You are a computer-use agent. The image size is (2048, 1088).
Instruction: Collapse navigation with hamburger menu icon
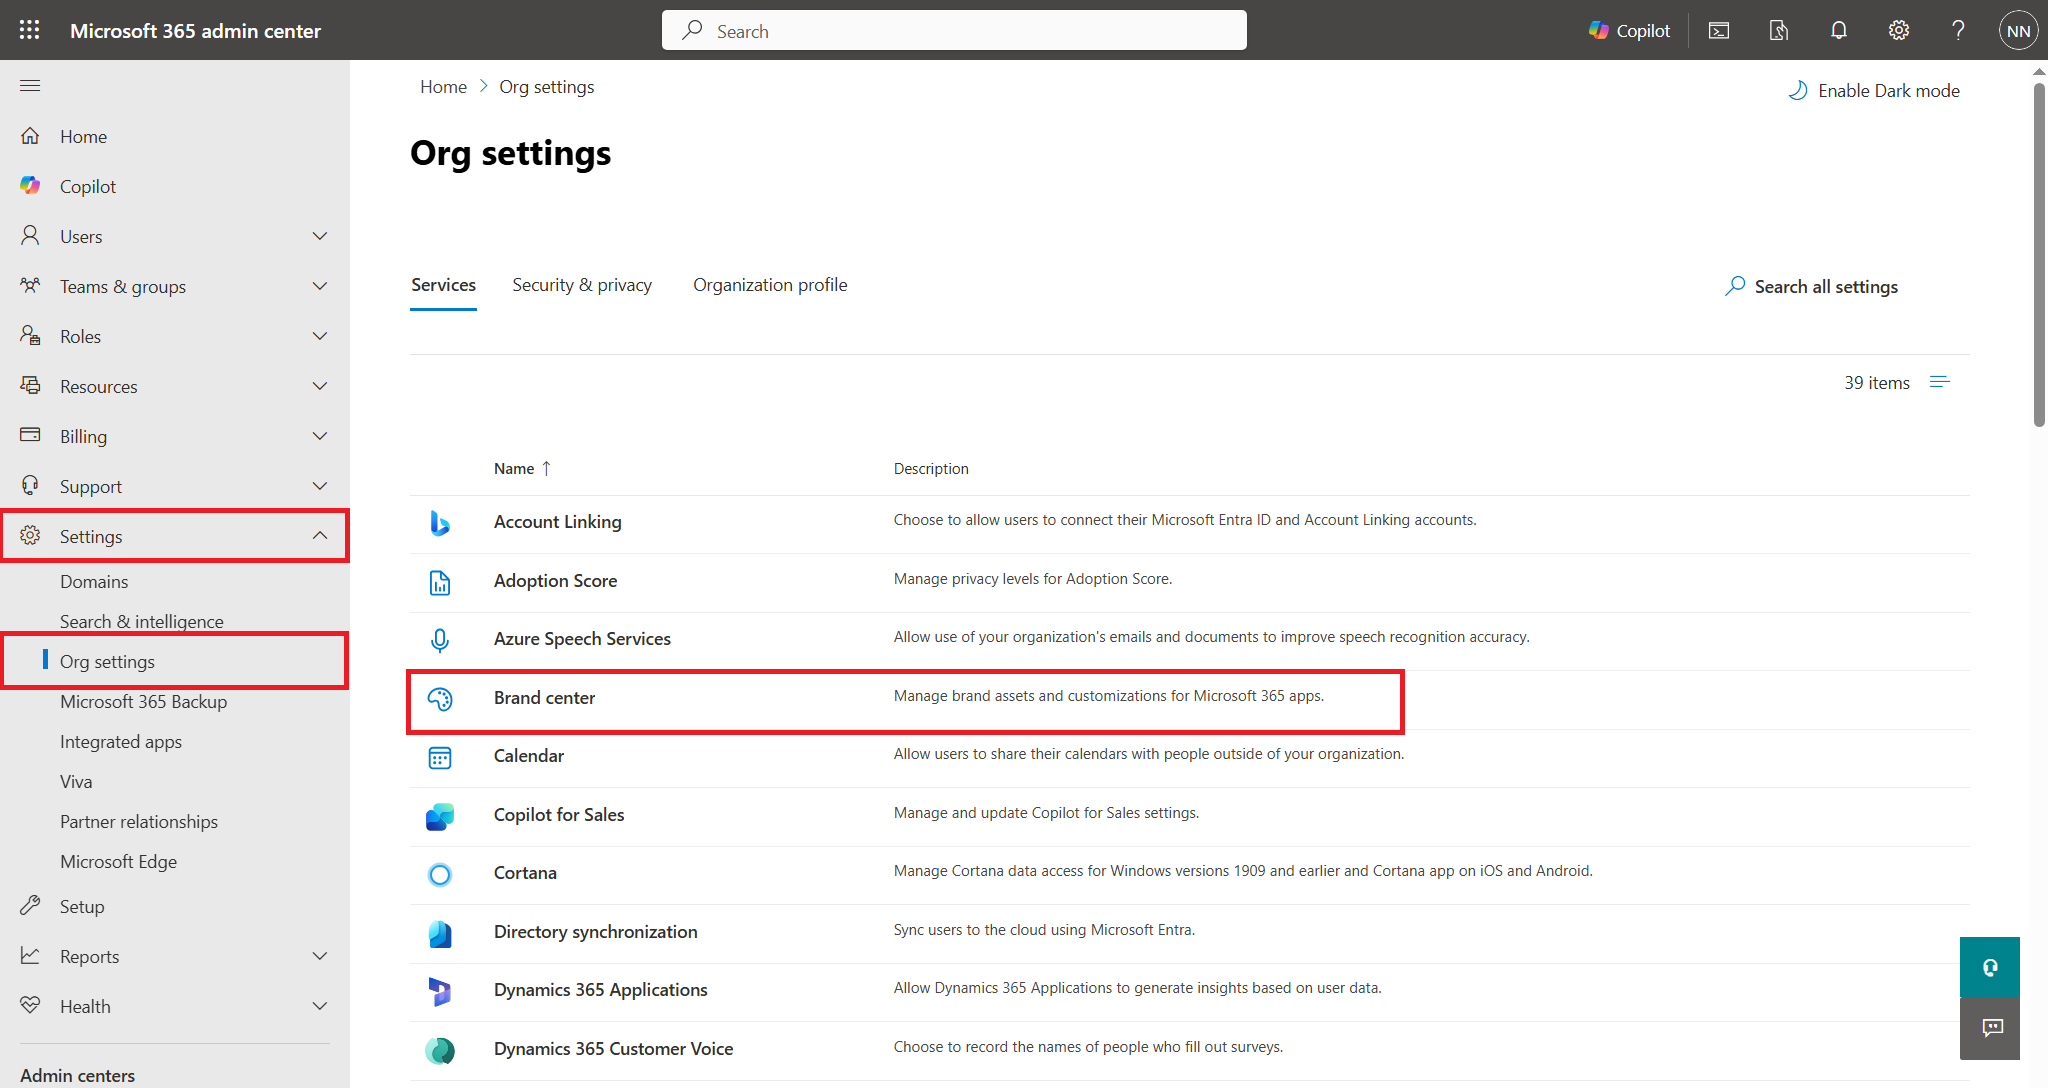click(30, 86)
